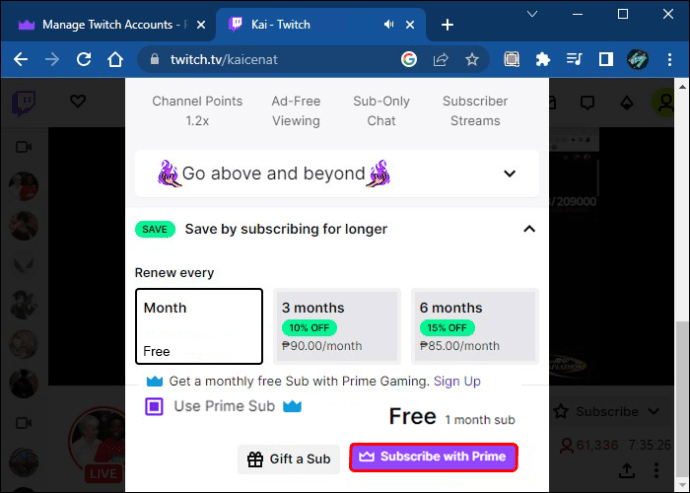
Task: Open the tab search chevron
Action: tap(532, 15)
